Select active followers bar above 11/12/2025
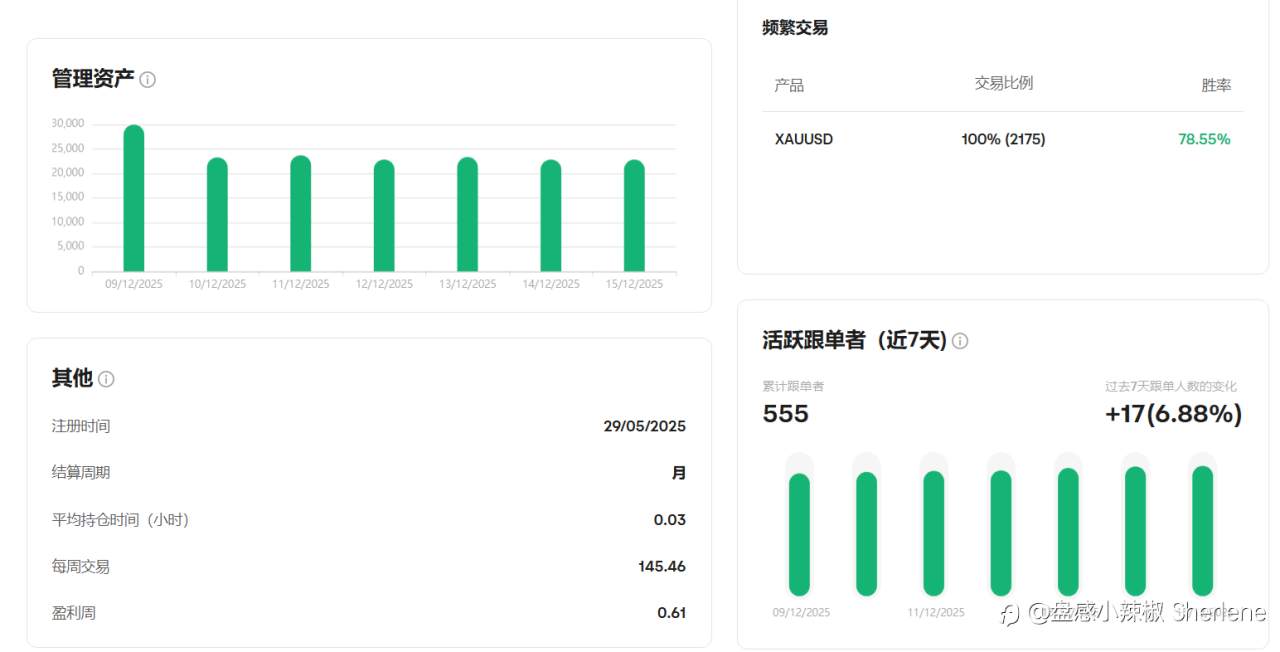Image resolution: width=1280 pixels, height=652 pixels. click(933, 534)
